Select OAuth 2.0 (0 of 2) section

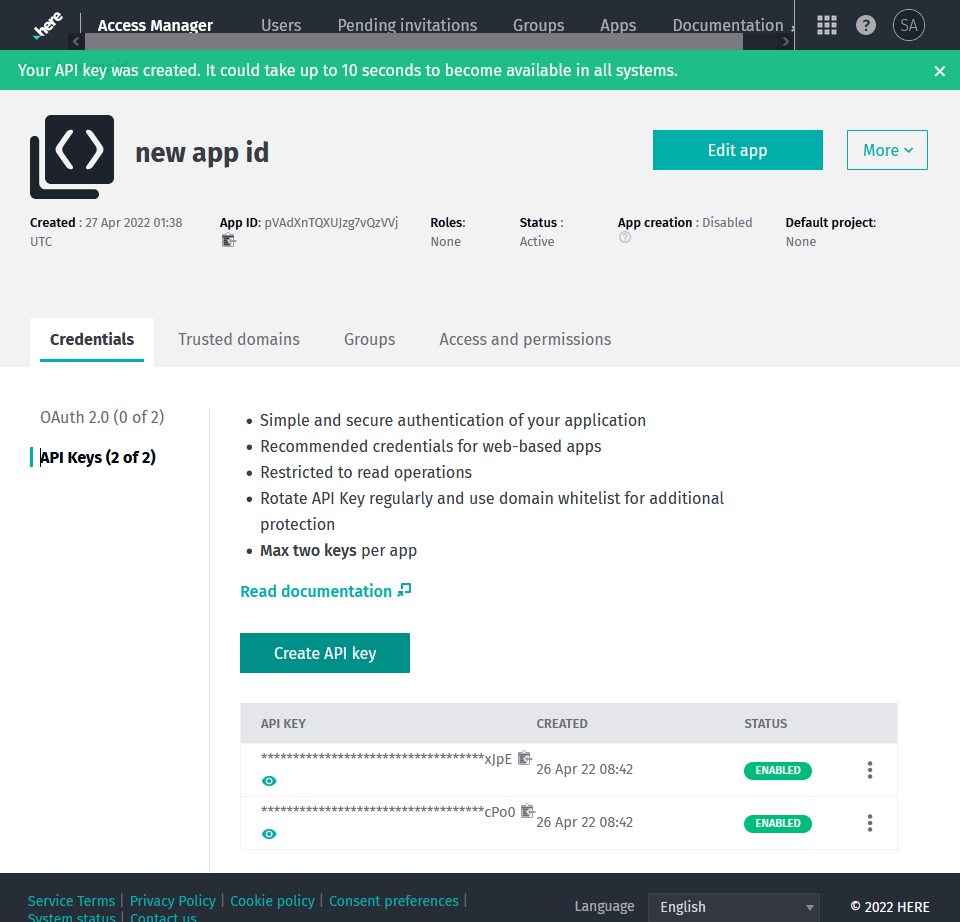point(102,418)
